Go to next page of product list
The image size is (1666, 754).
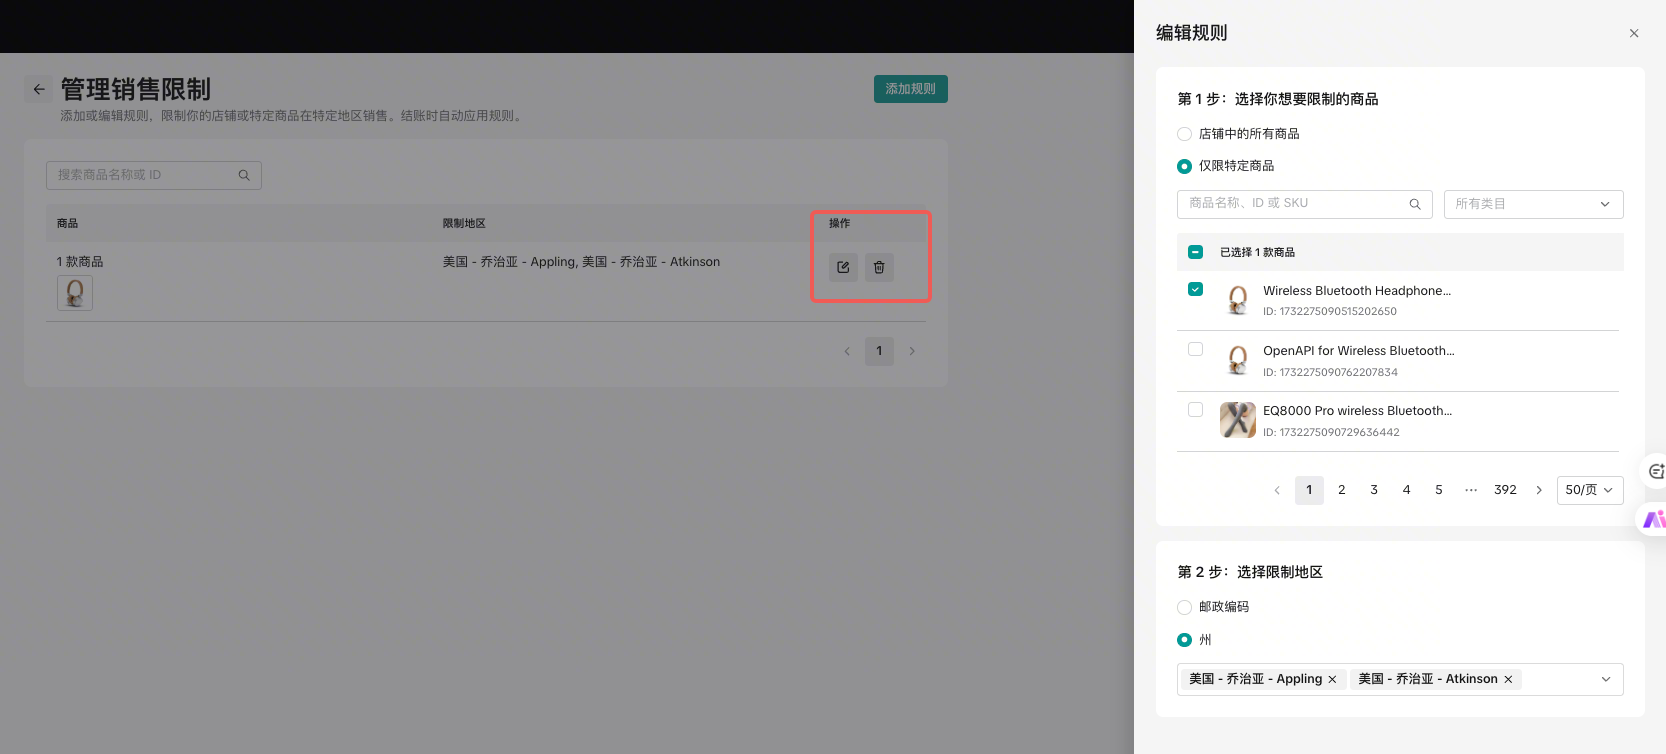coord(1539,490)
